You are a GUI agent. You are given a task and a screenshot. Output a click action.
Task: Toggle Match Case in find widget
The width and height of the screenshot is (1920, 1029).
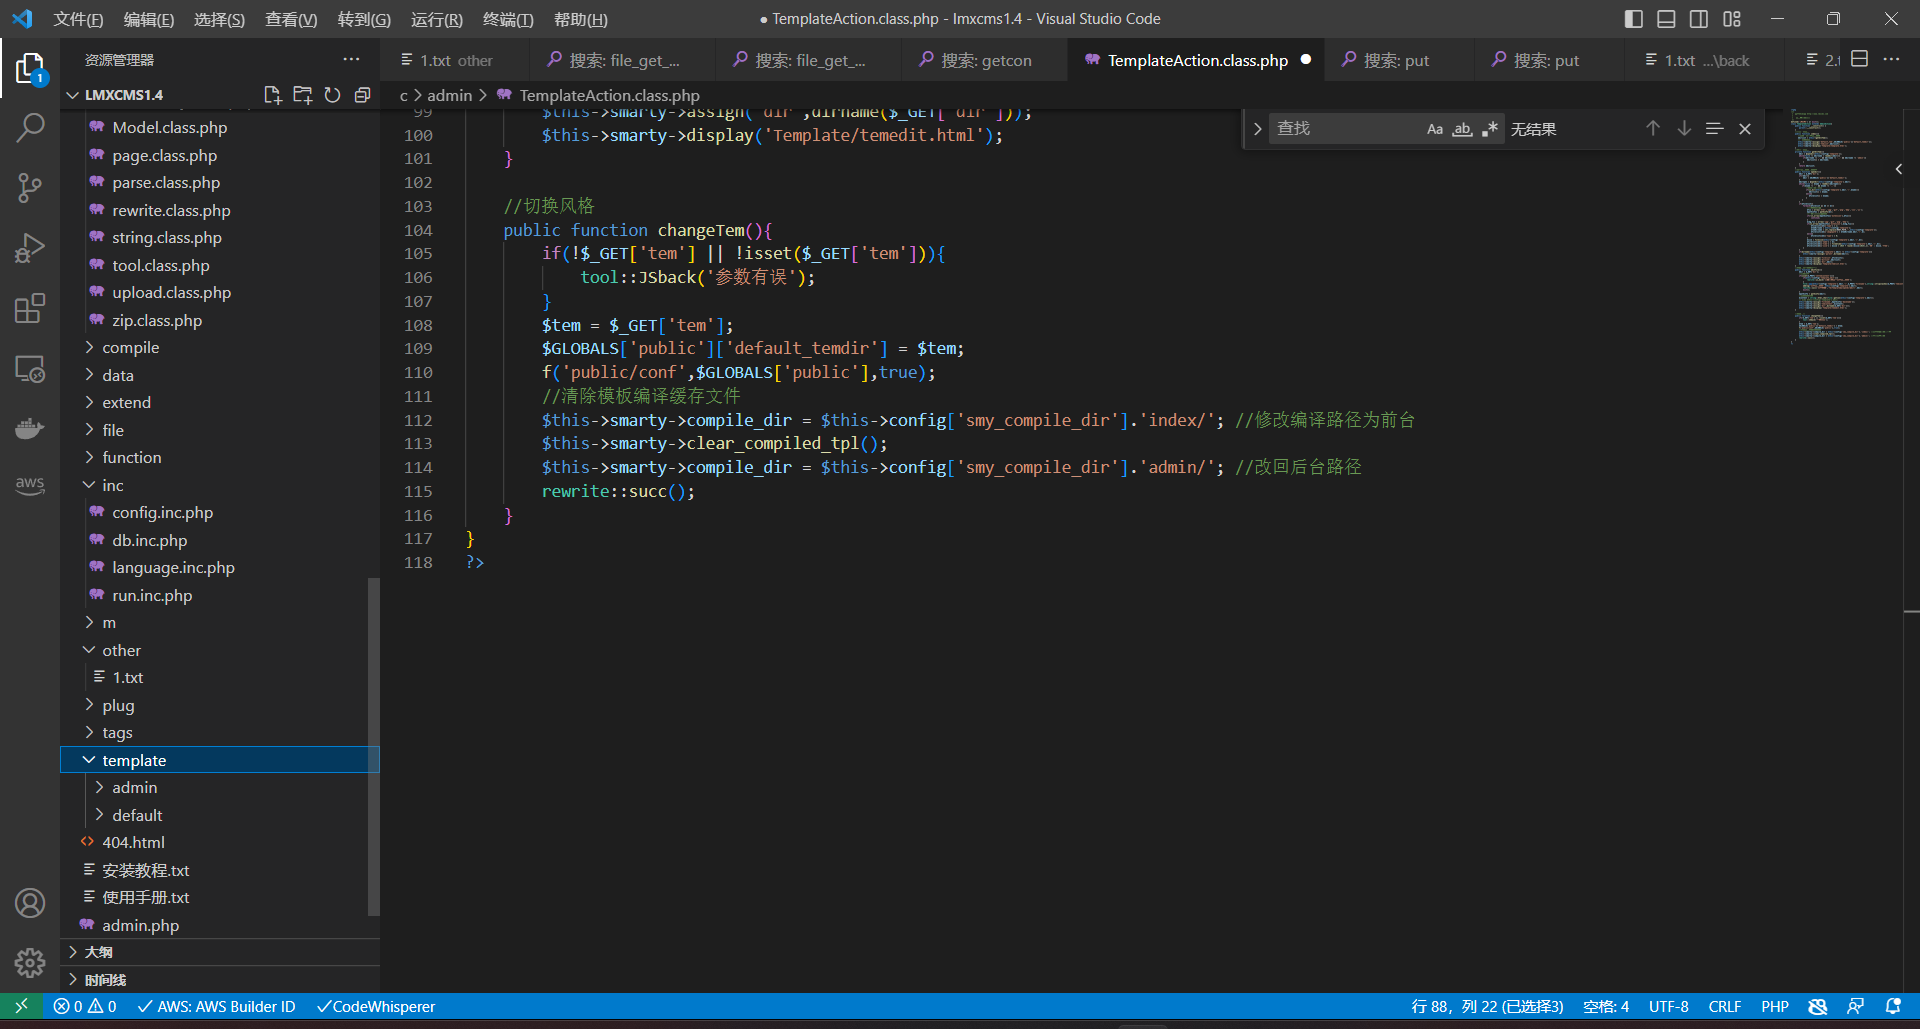pyautogui.click(x=1434, y=129)
